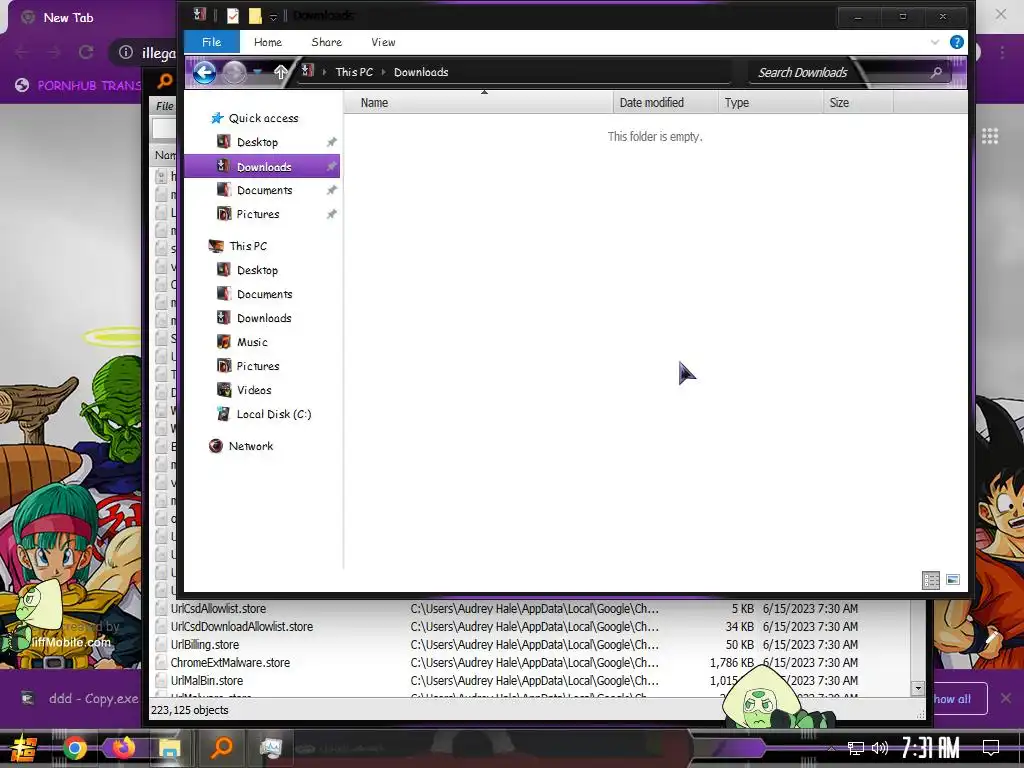Screen dimensions: 1024x768
Task: Click the Properties quick access toolbar icon
Action: (232, 16)
